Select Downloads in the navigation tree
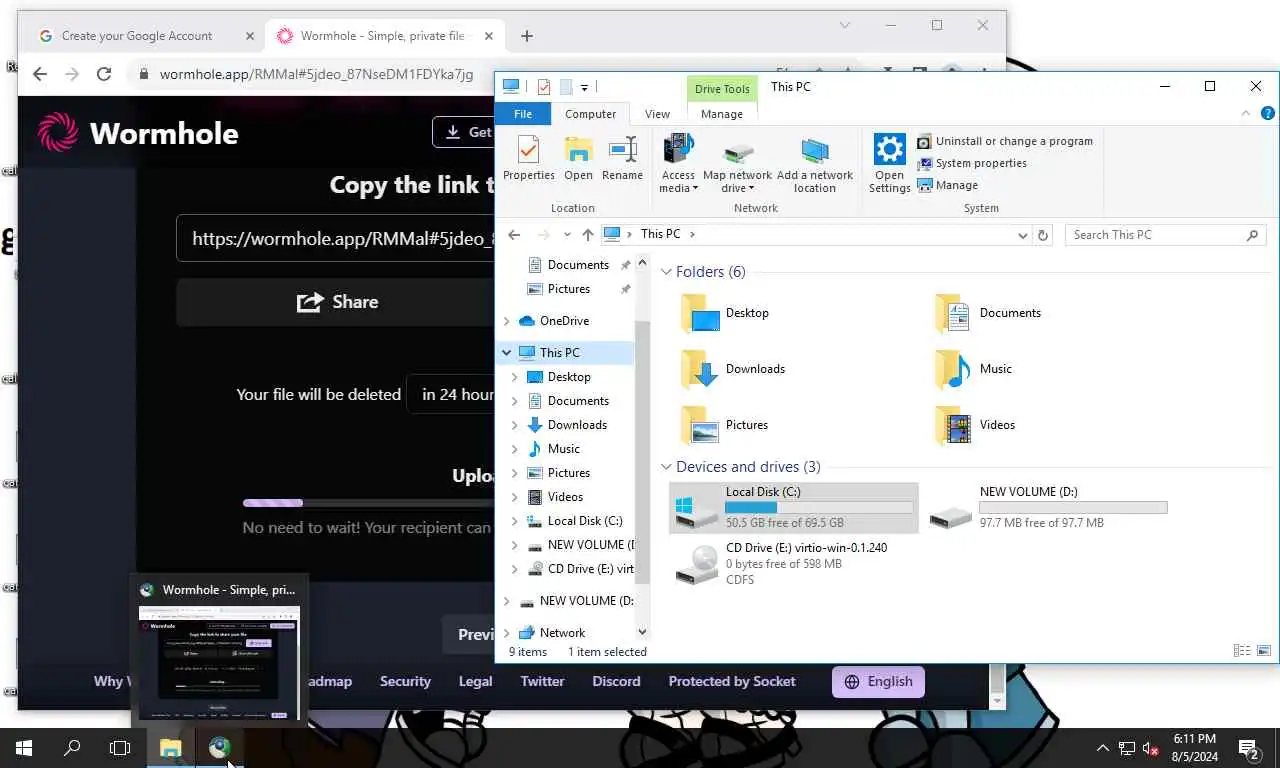Screen dimensions: 1280x768 [x=577, y=425]
